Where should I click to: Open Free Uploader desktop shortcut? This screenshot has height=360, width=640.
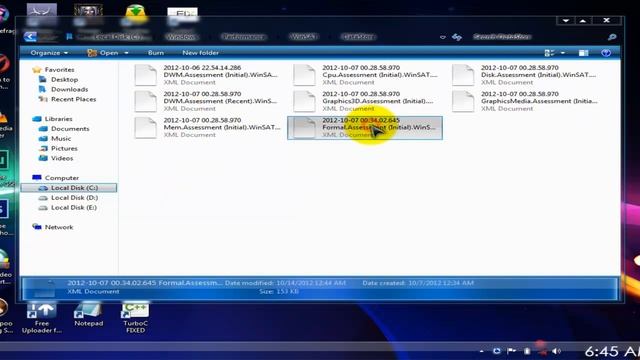point(42,318)
